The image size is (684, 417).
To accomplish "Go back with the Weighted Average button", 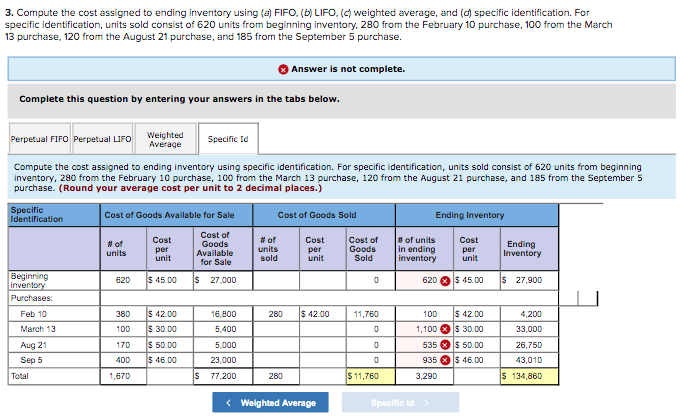I will click(270, 403).
